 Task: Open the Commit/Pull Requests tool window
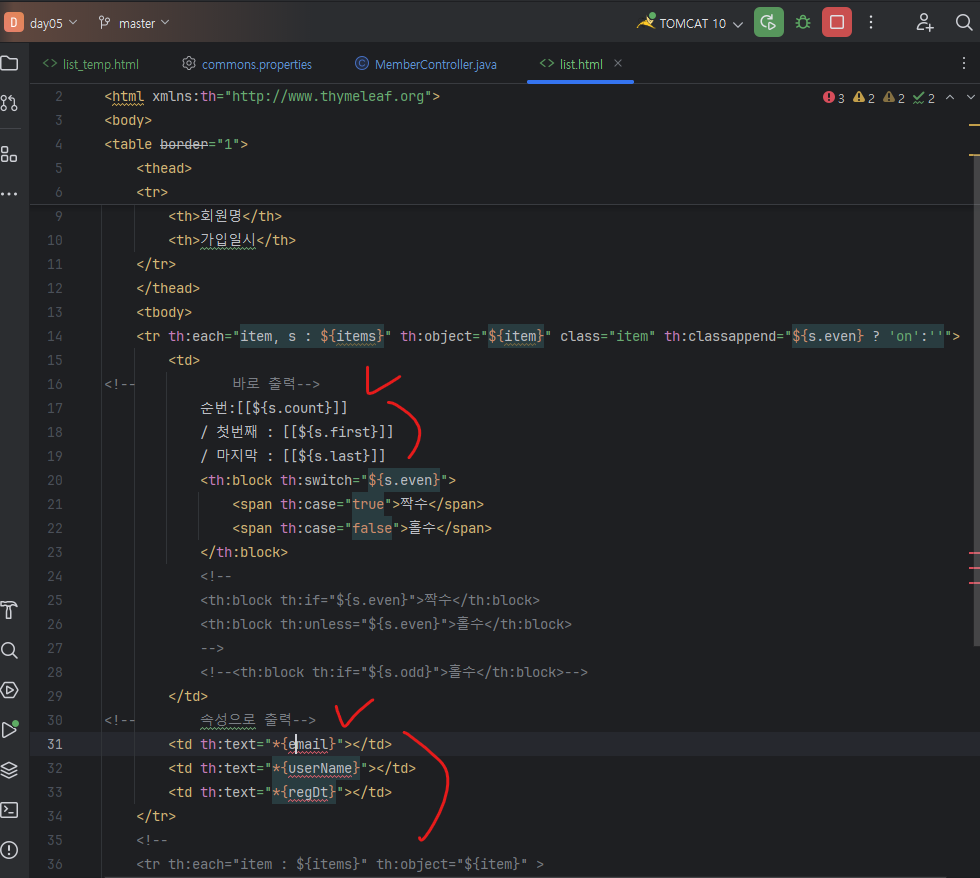[x=9, y=102]
